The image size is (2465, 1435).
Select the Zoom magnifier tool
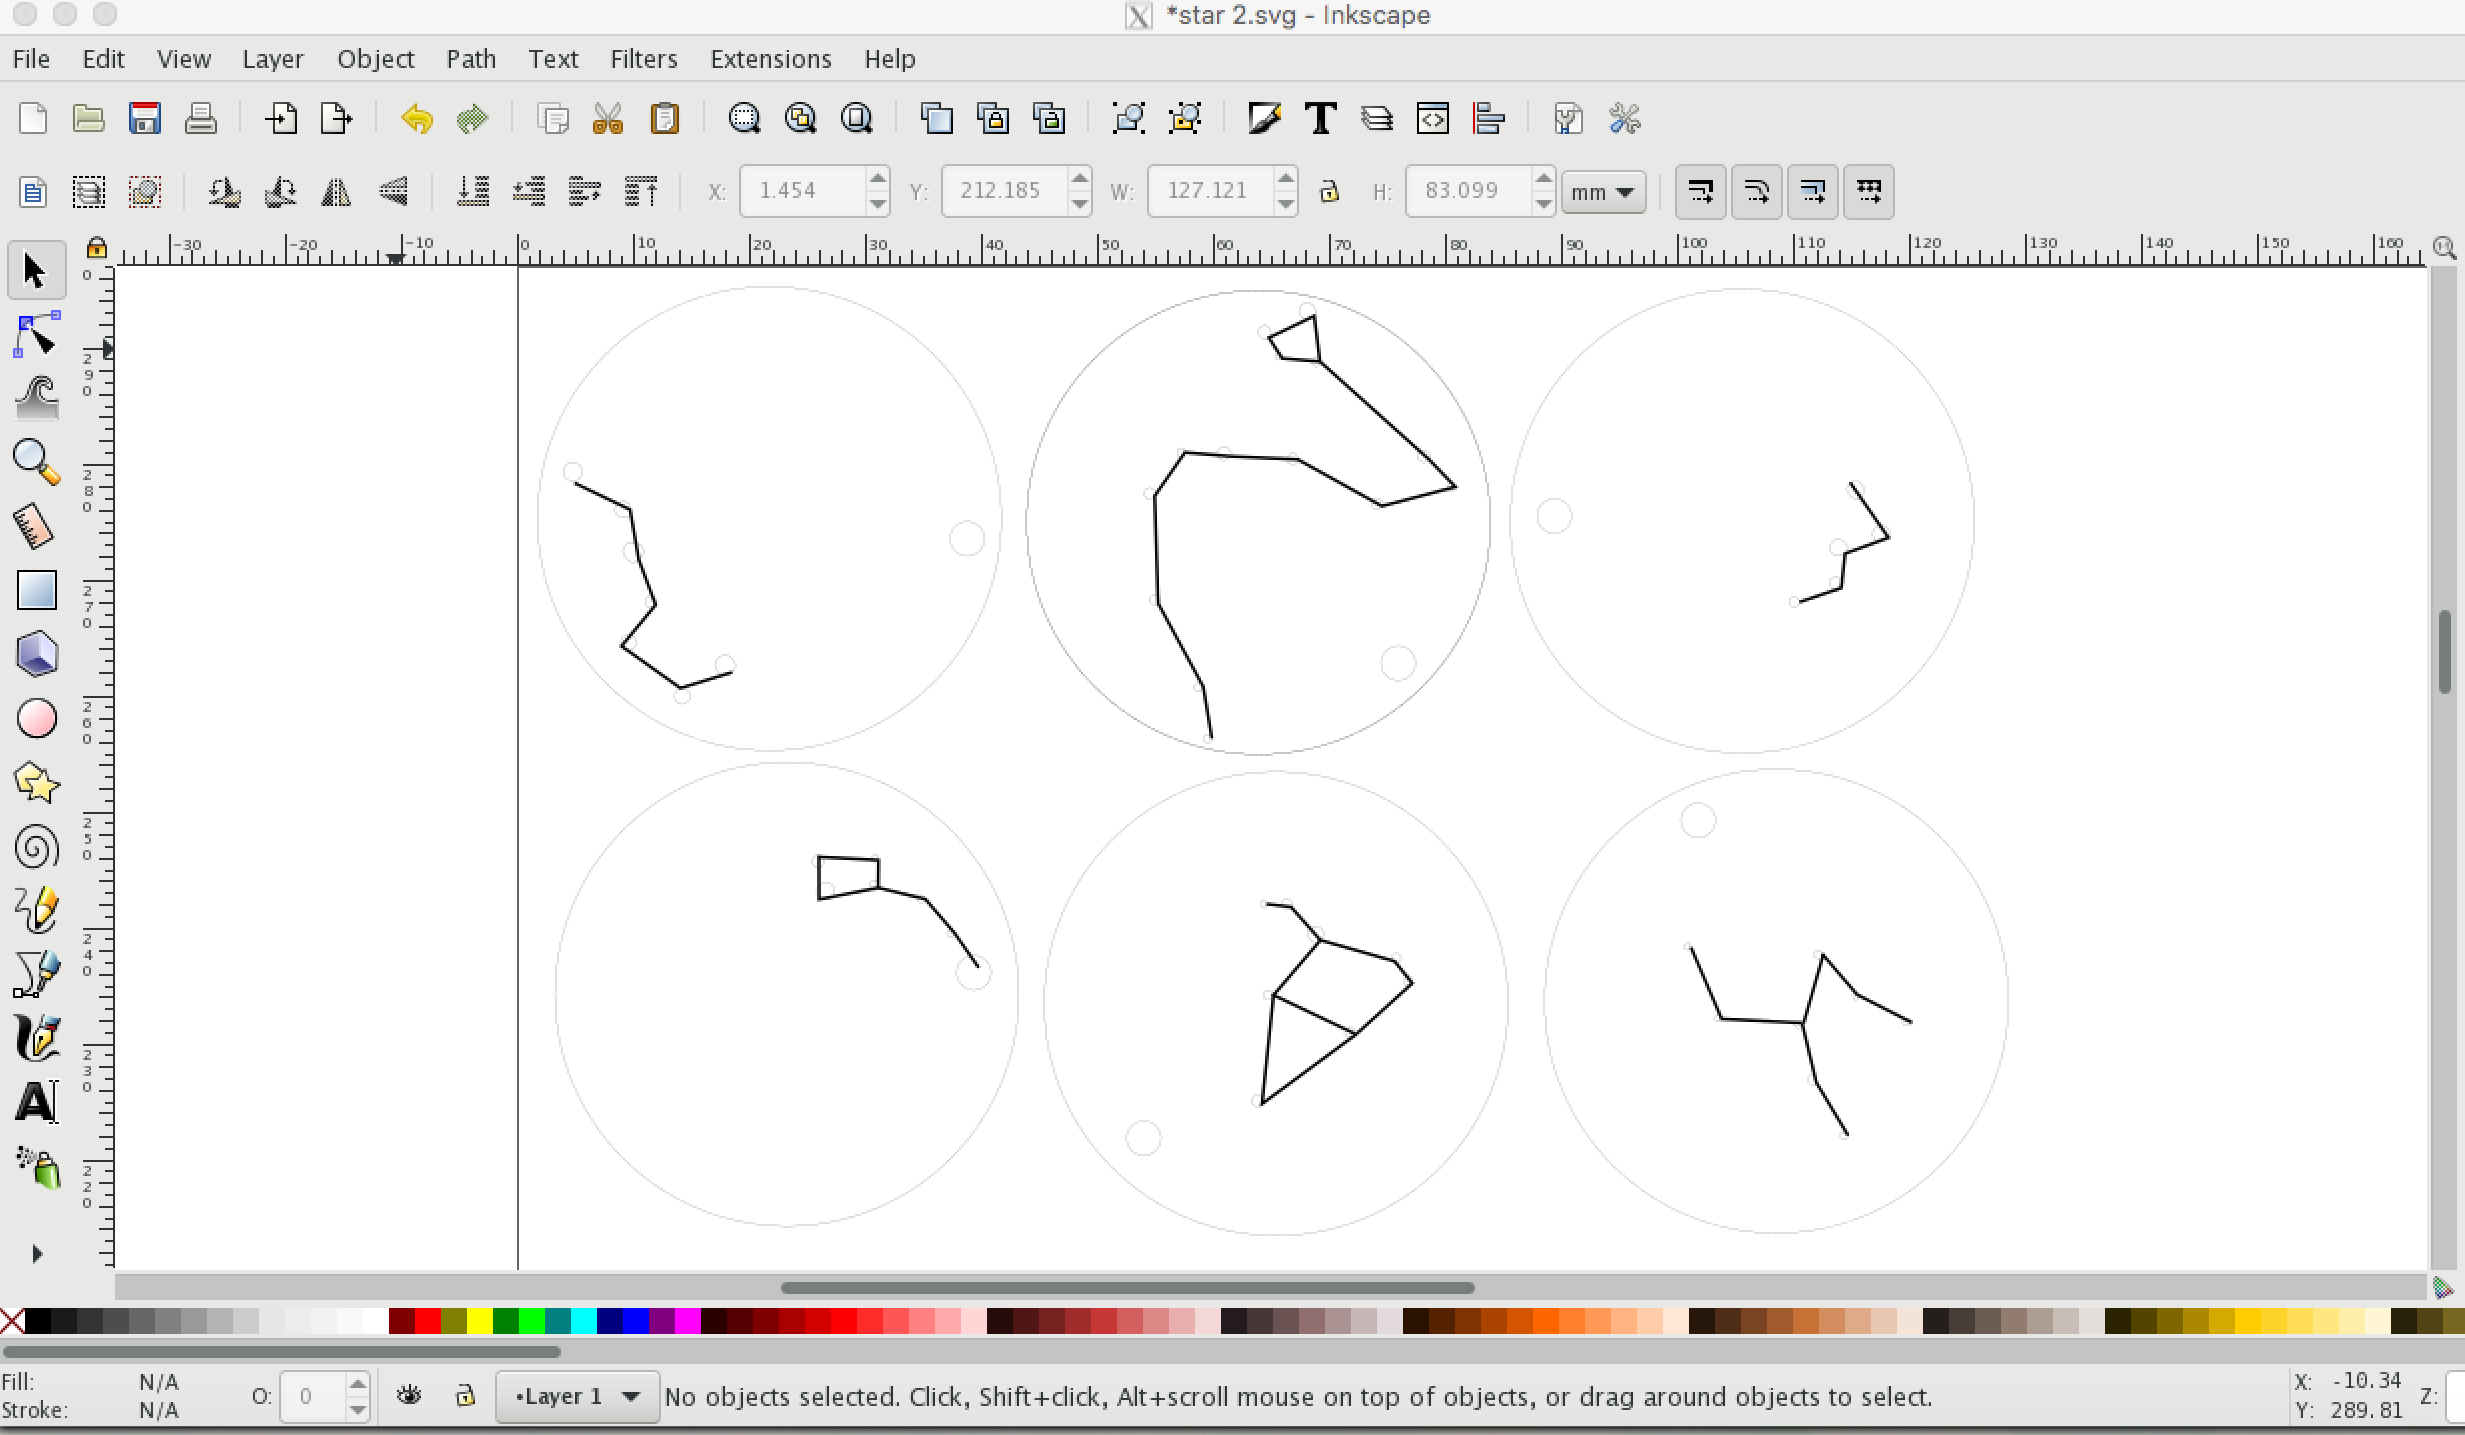[x=36, y=462]
